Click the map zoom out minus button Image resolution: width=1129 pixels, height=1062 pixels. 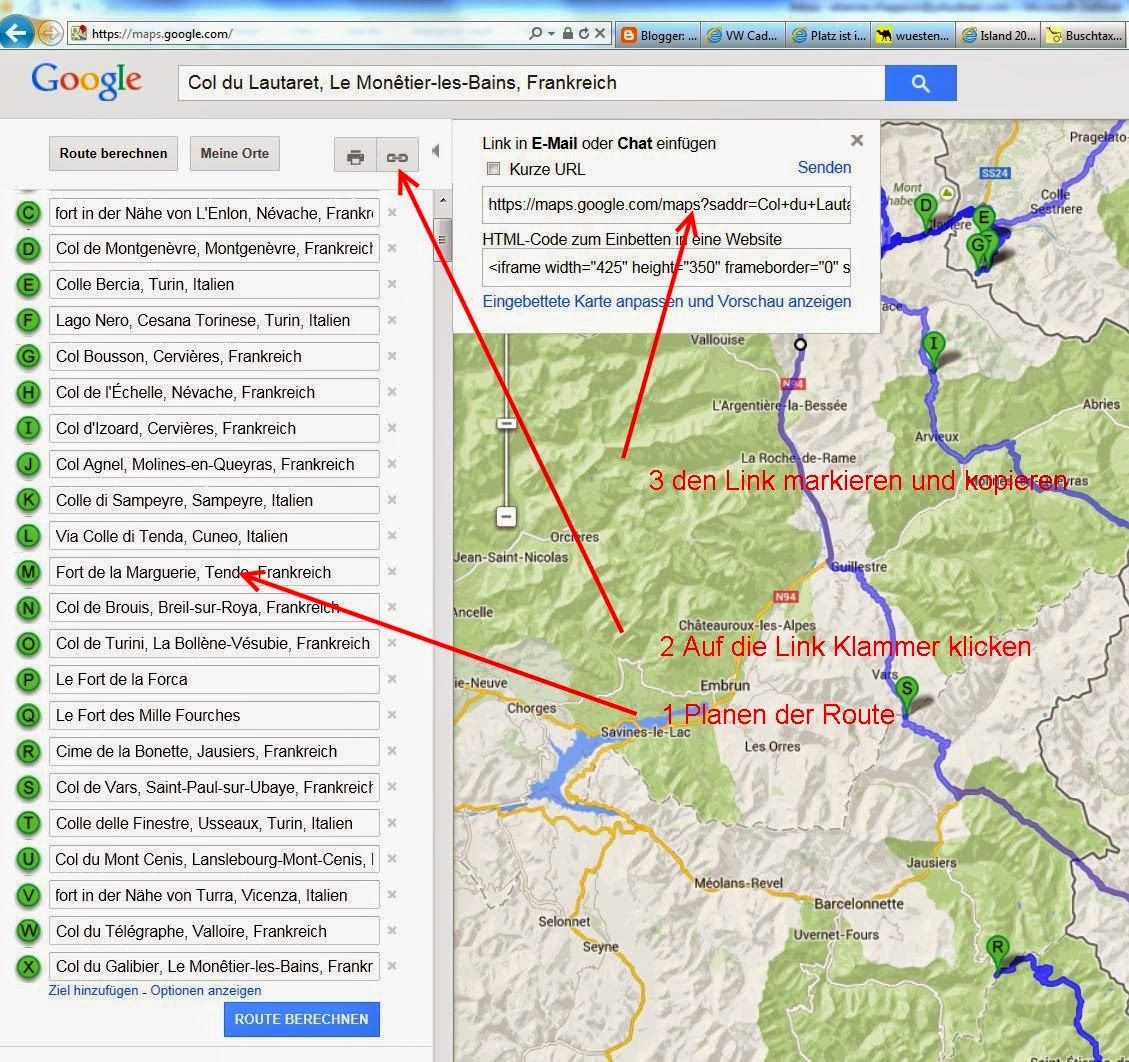pos(506,516)
